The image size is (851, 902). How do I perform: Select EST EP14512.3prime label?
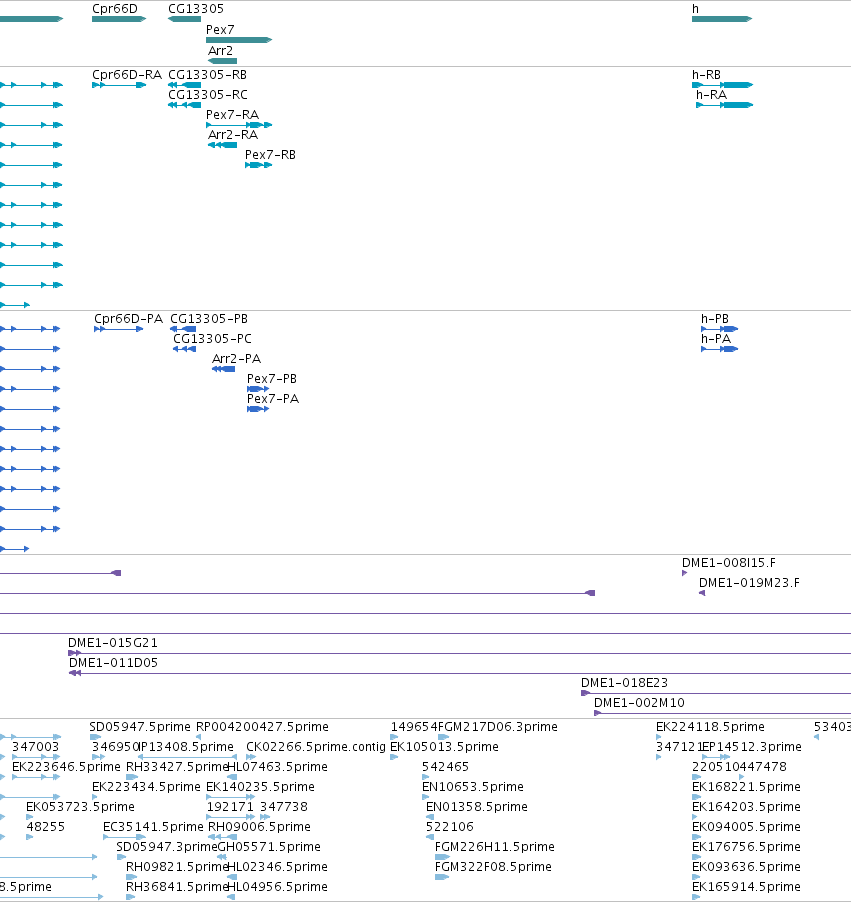751,747
